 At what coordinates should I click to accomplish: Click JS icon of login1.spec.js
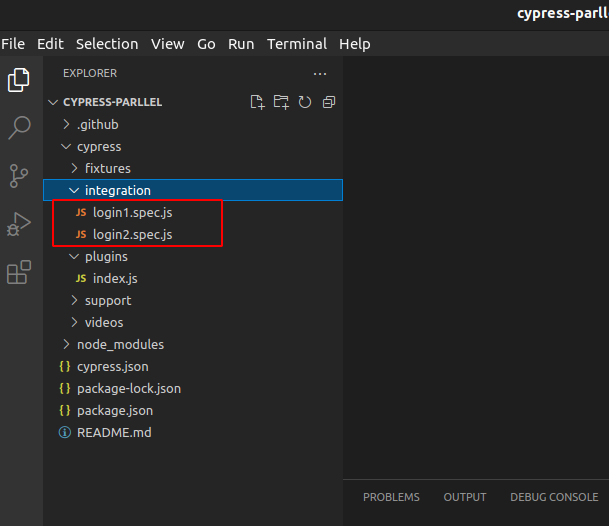(81, 212)
